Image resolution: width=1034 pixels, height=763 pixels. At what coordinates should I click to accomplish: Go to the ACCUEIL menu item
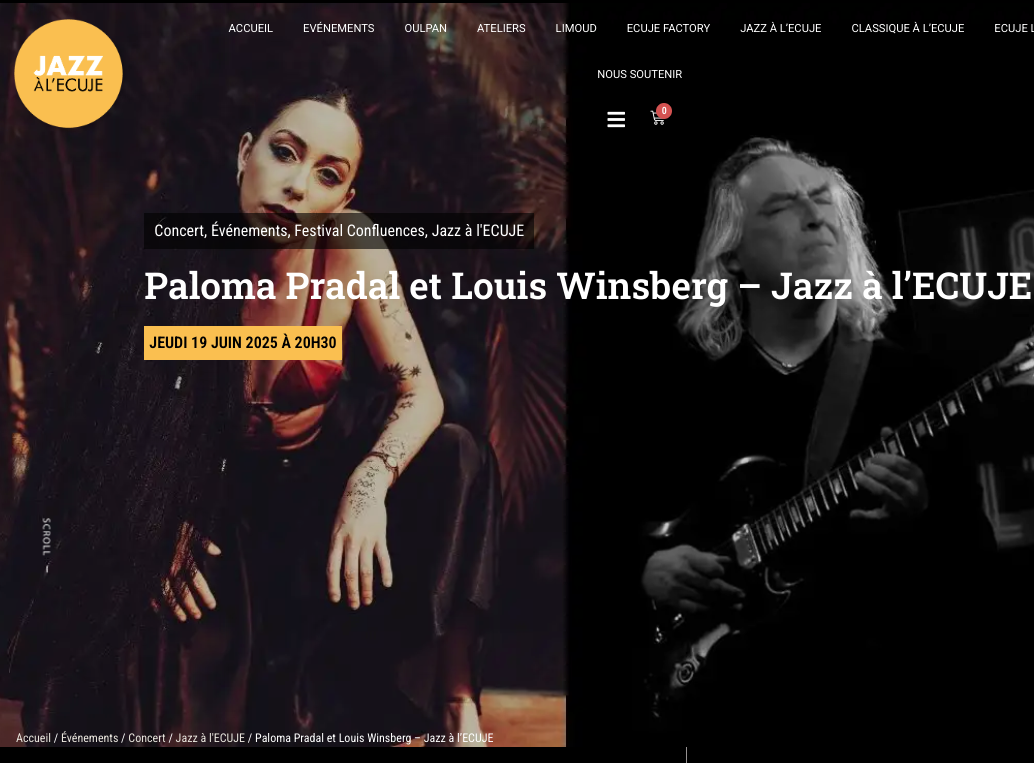coord(251,28)
